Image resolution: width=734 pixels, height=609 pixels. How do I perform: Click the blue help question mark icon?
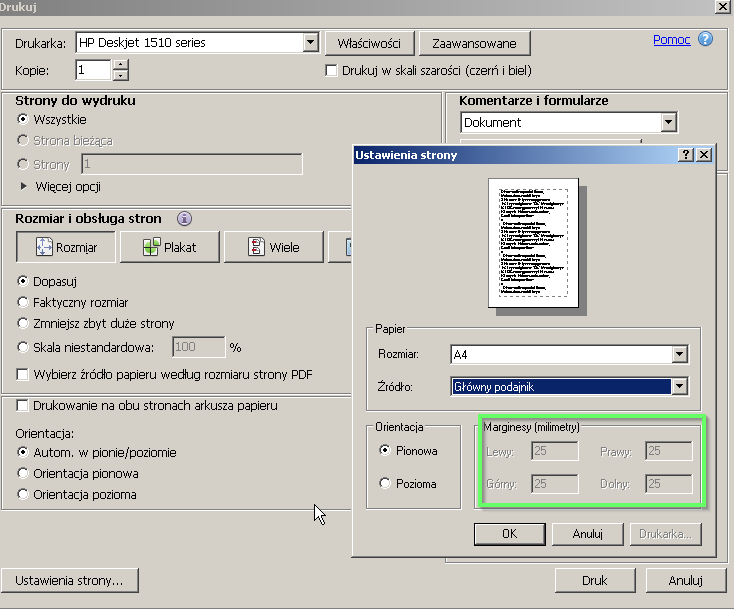(x=706, y=40)
